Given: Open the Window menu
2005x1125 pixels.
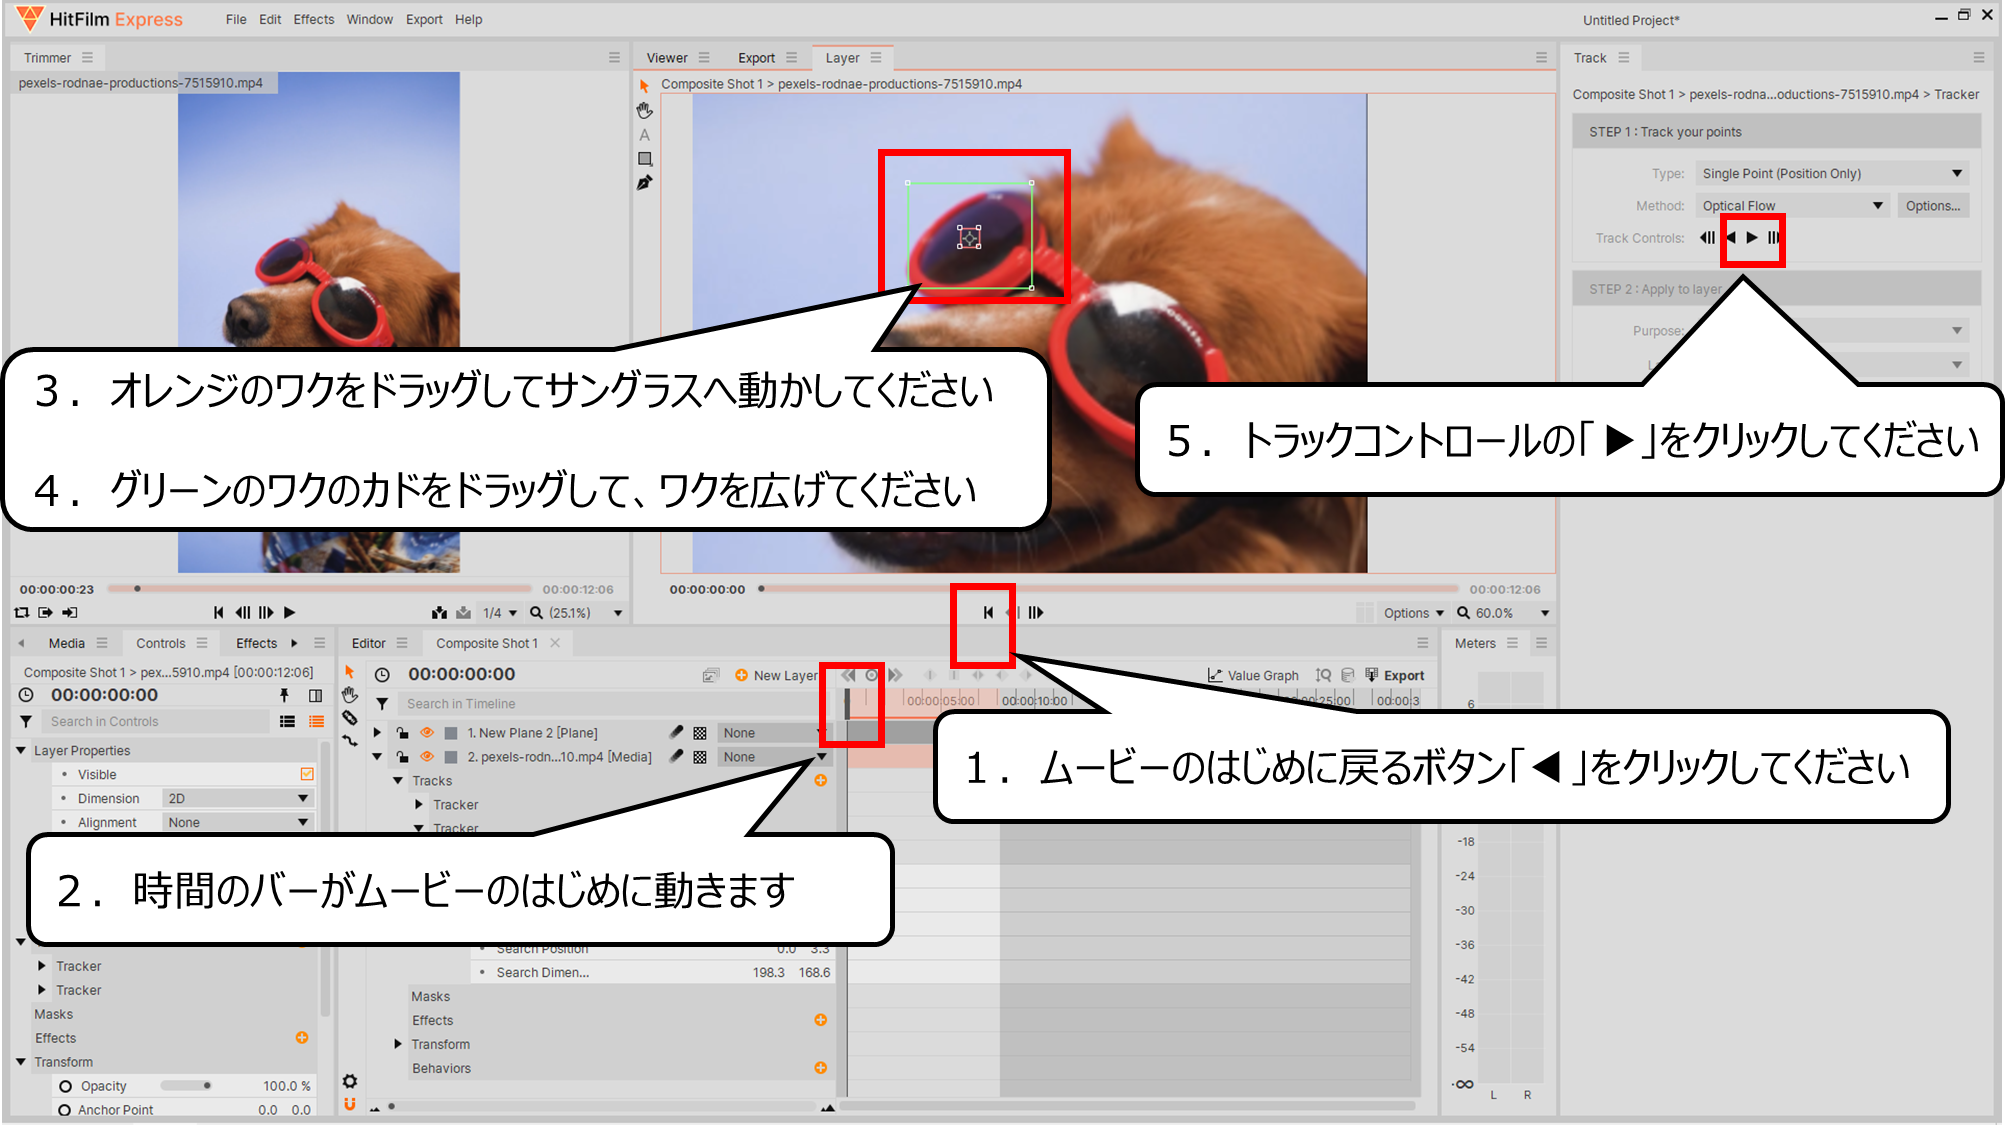Looking at the screenshot, I should click(369, 19).
